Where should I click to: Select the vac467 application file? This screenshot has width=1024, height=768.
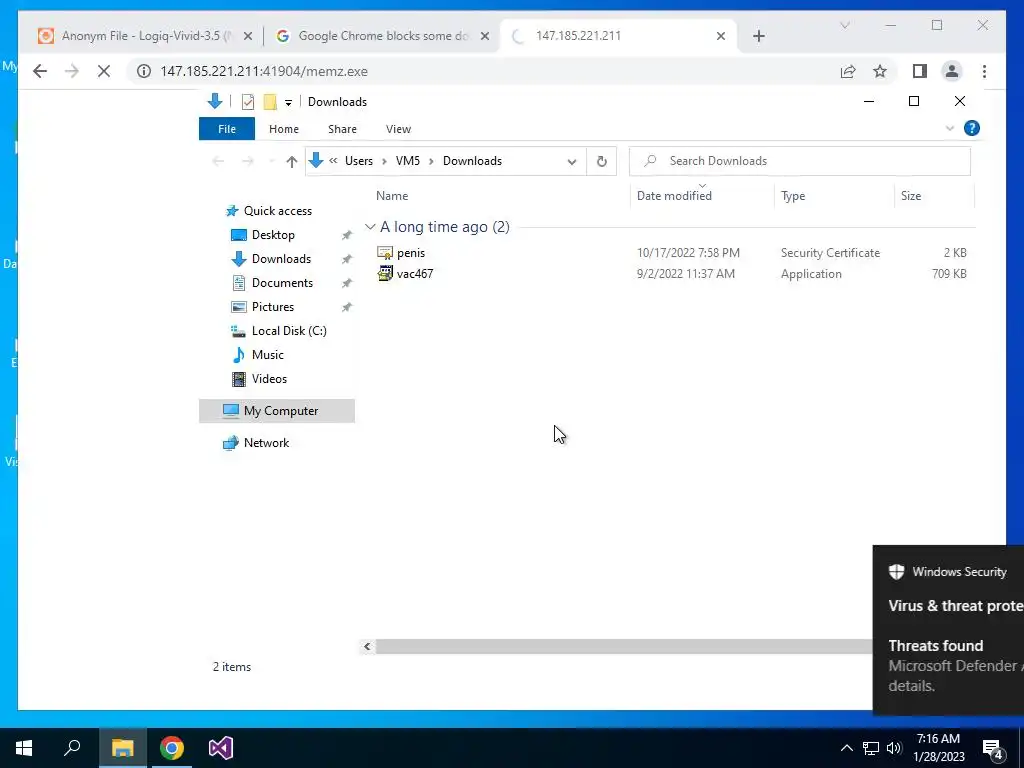415,274
